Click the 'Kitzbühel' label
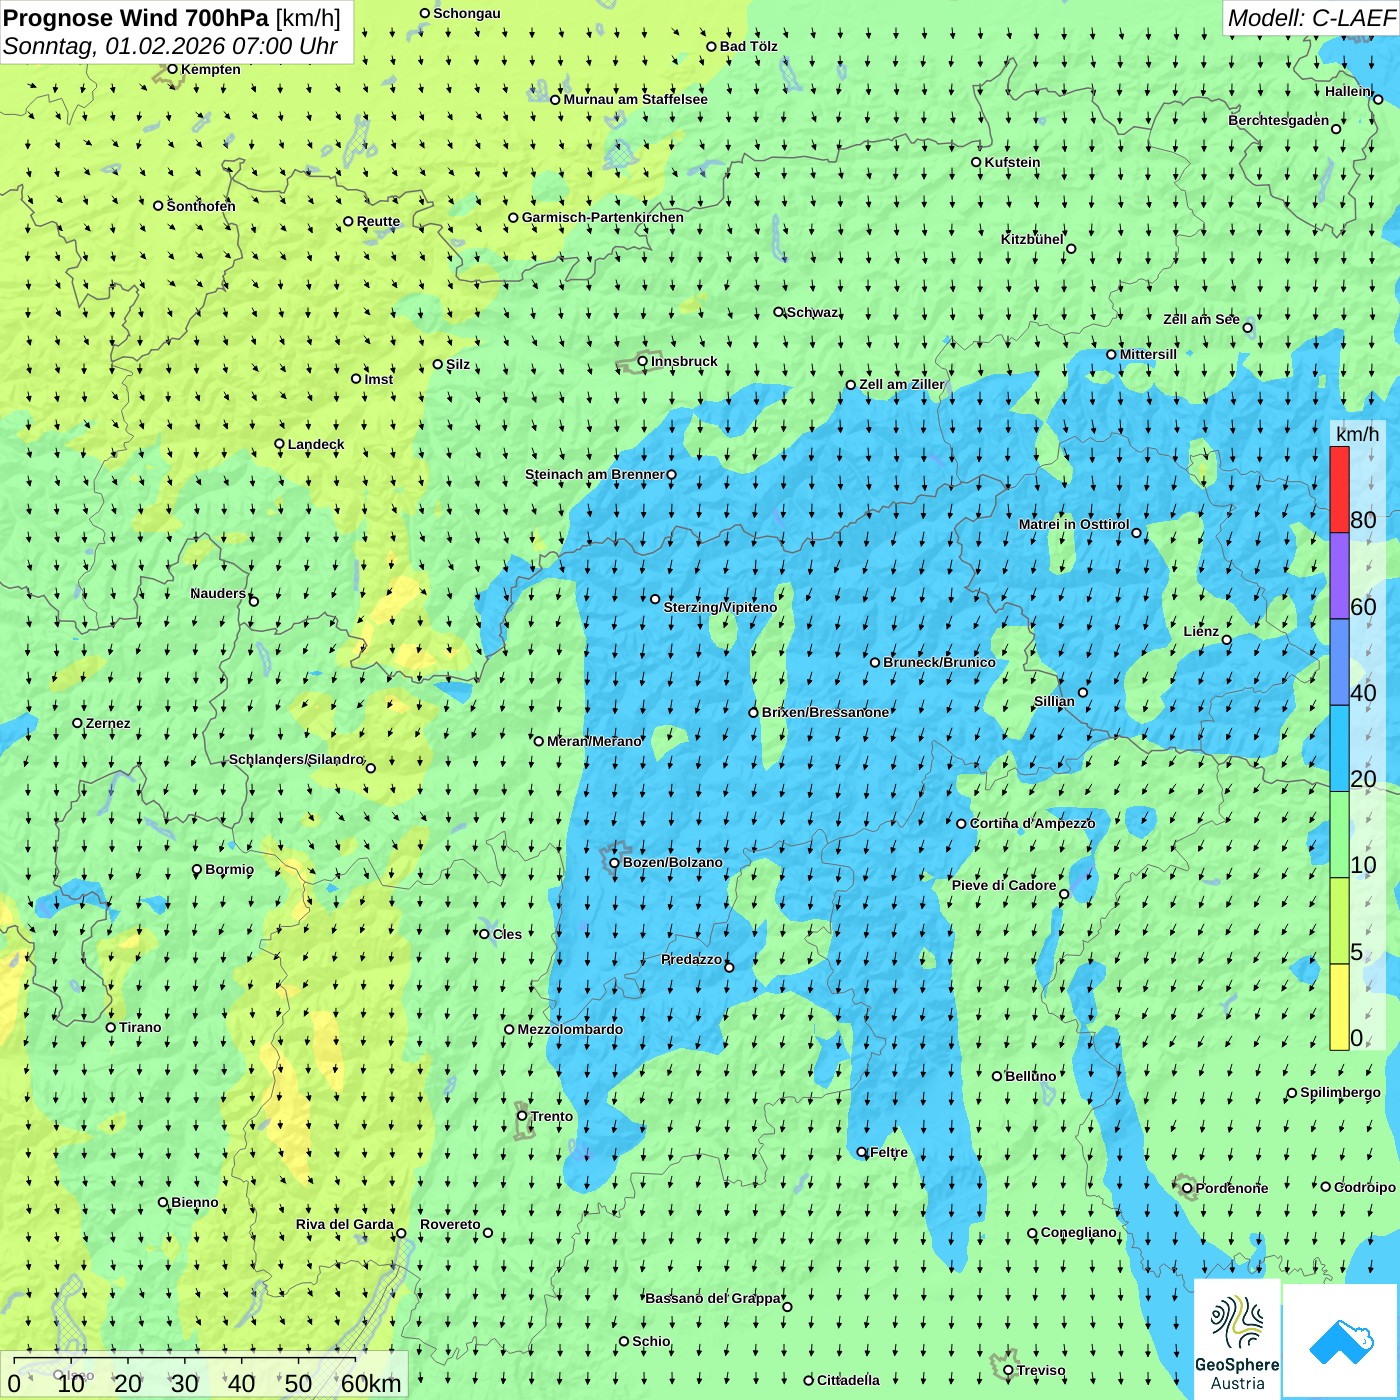Screen dimensions: 1400x1400 click(x=1032, y=239)
